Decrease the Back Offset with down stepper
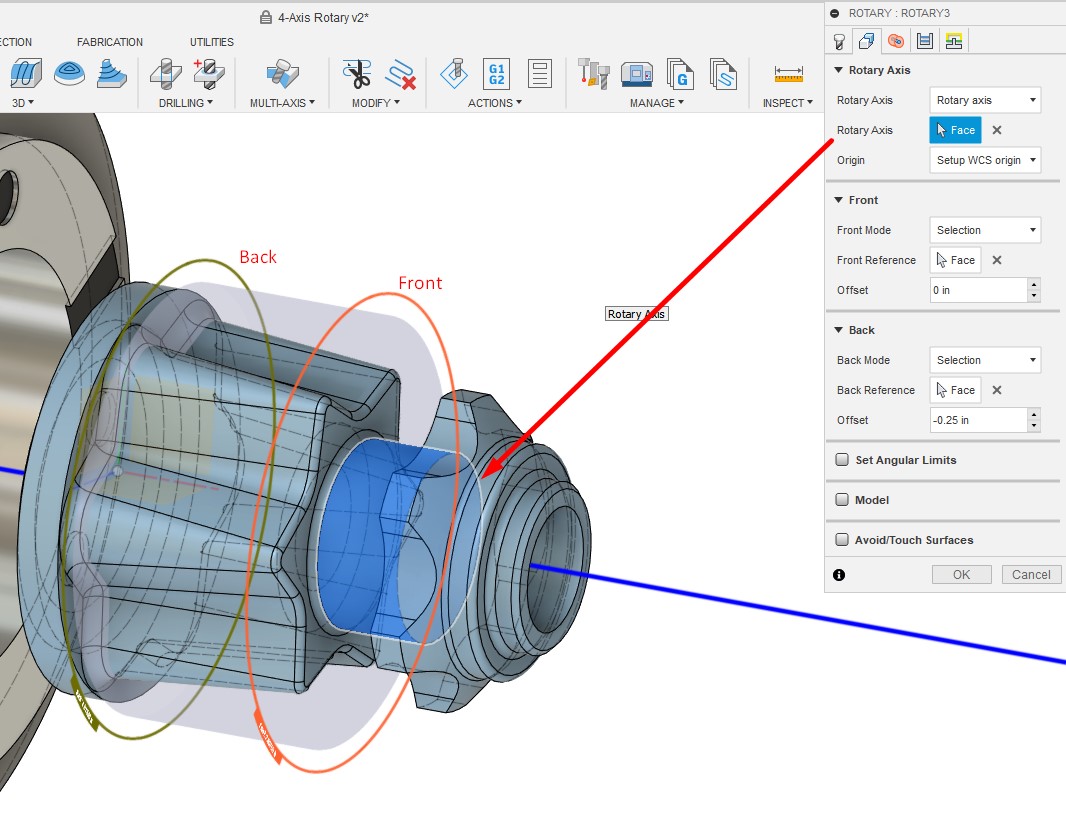 (1034, 426)
